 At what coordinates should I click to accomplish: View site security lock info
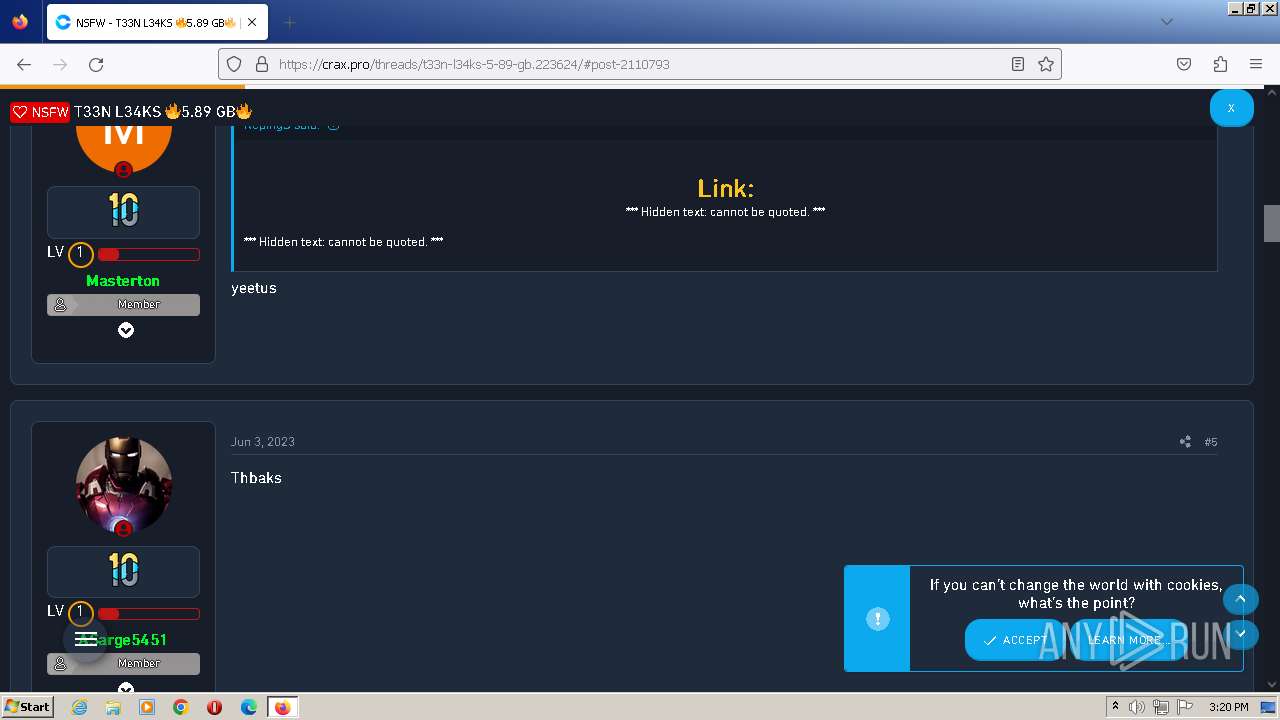coord(262,64)
